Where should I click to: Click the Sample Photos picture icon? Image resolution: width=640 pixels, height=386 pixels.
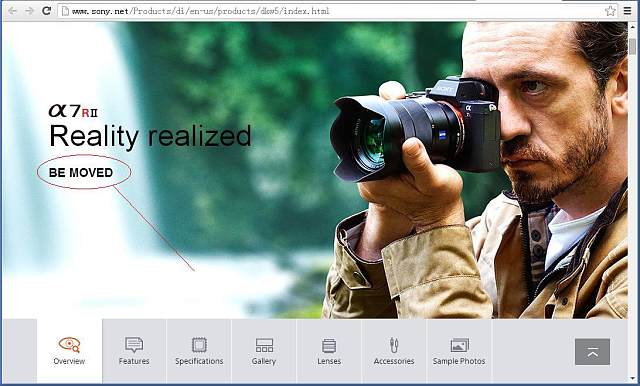click(459, 345)
